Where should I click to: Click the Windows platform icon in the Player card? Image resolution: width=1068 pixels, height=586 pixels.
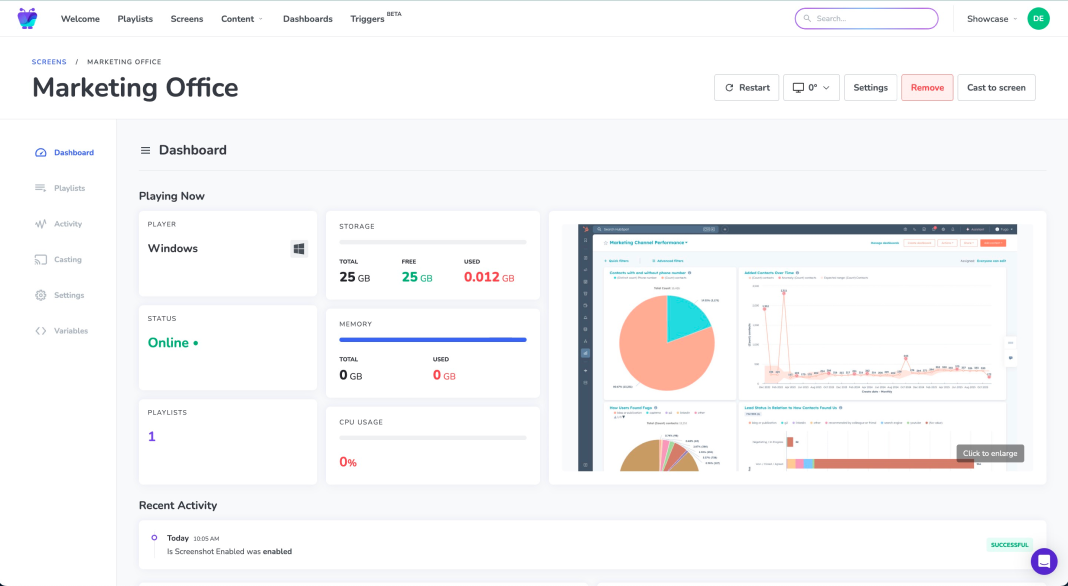pos(298,248)
